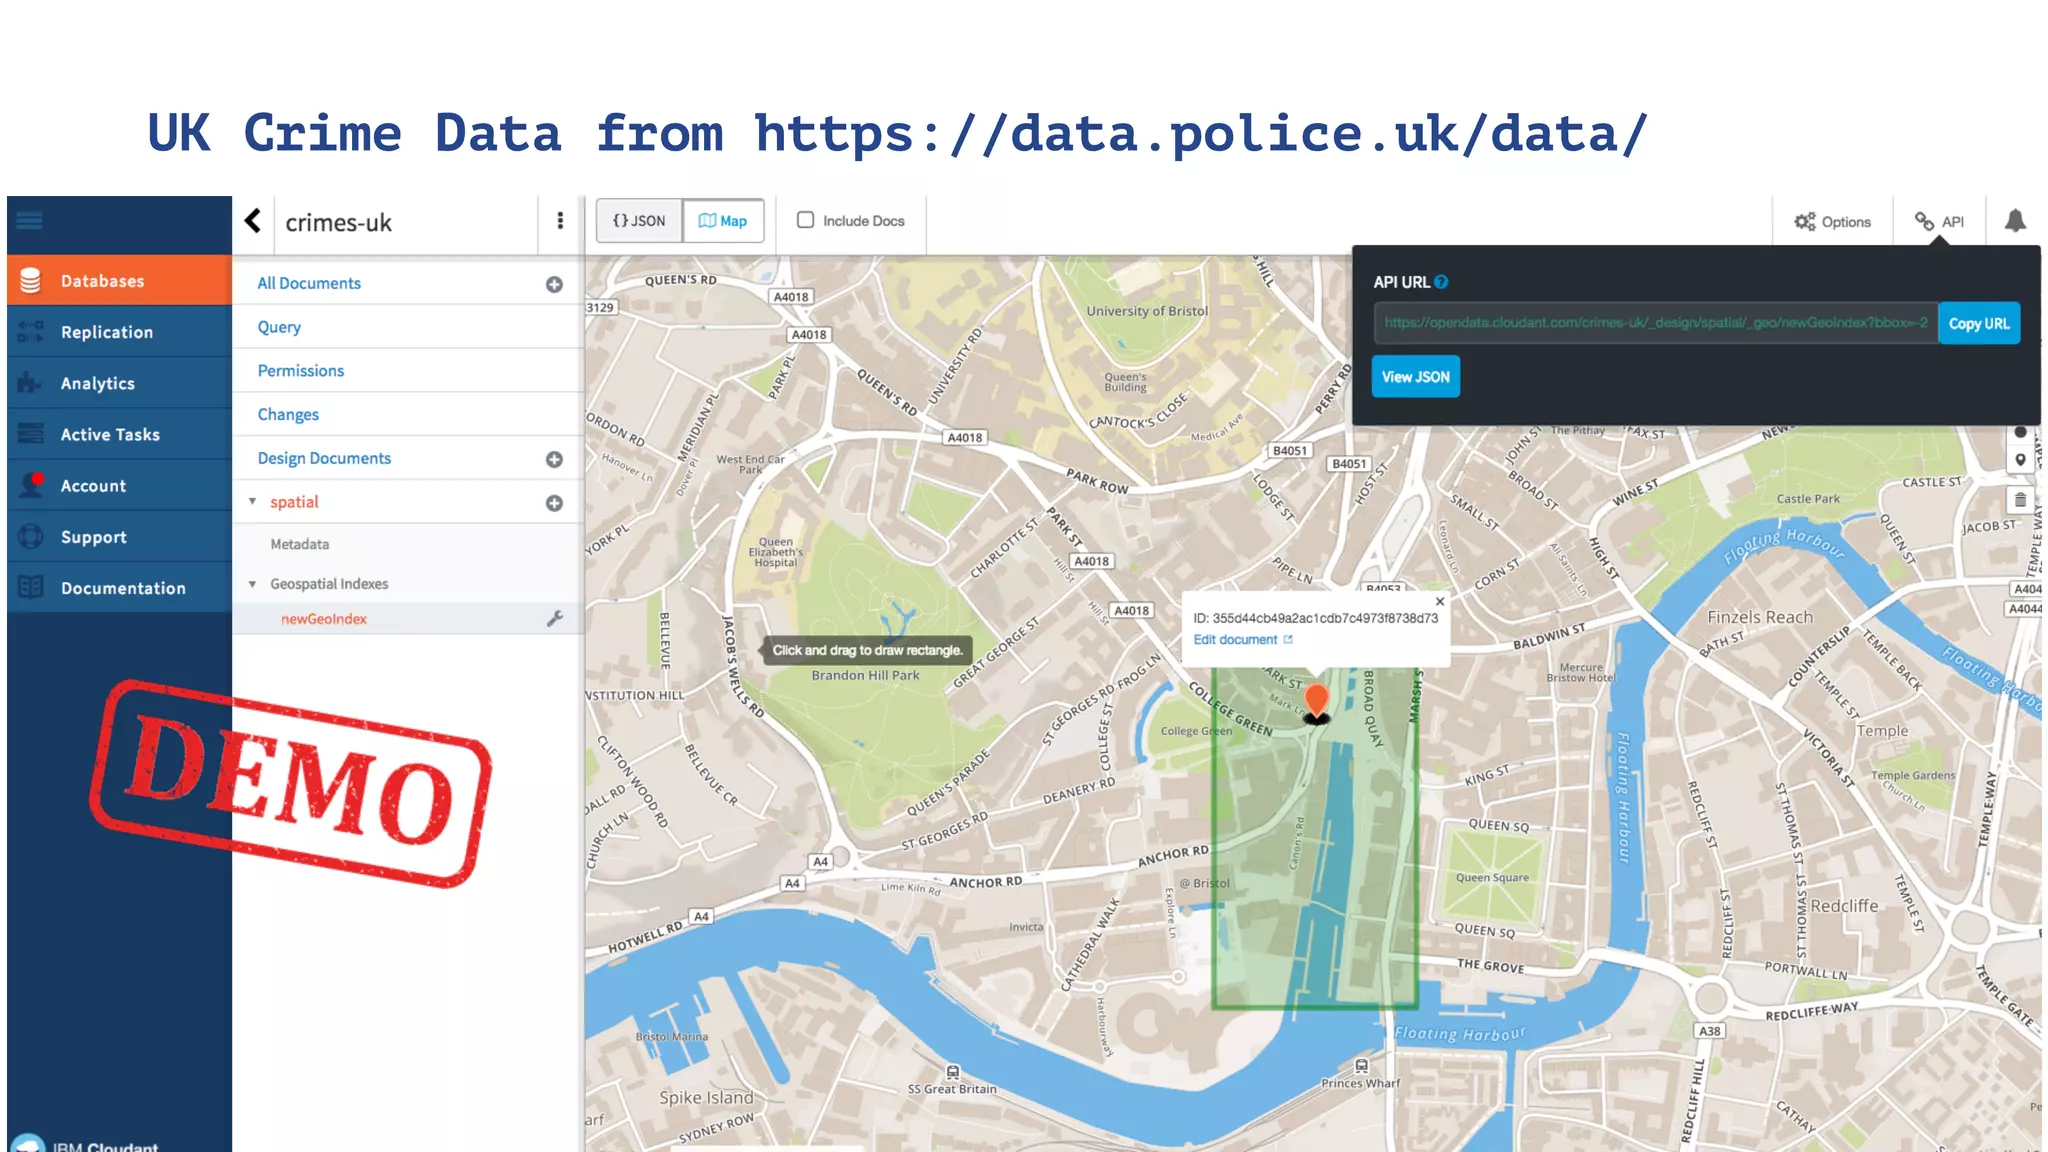Click the Support lifebuoy icon
The image size is (2048, 1152).
coord(31,536)
